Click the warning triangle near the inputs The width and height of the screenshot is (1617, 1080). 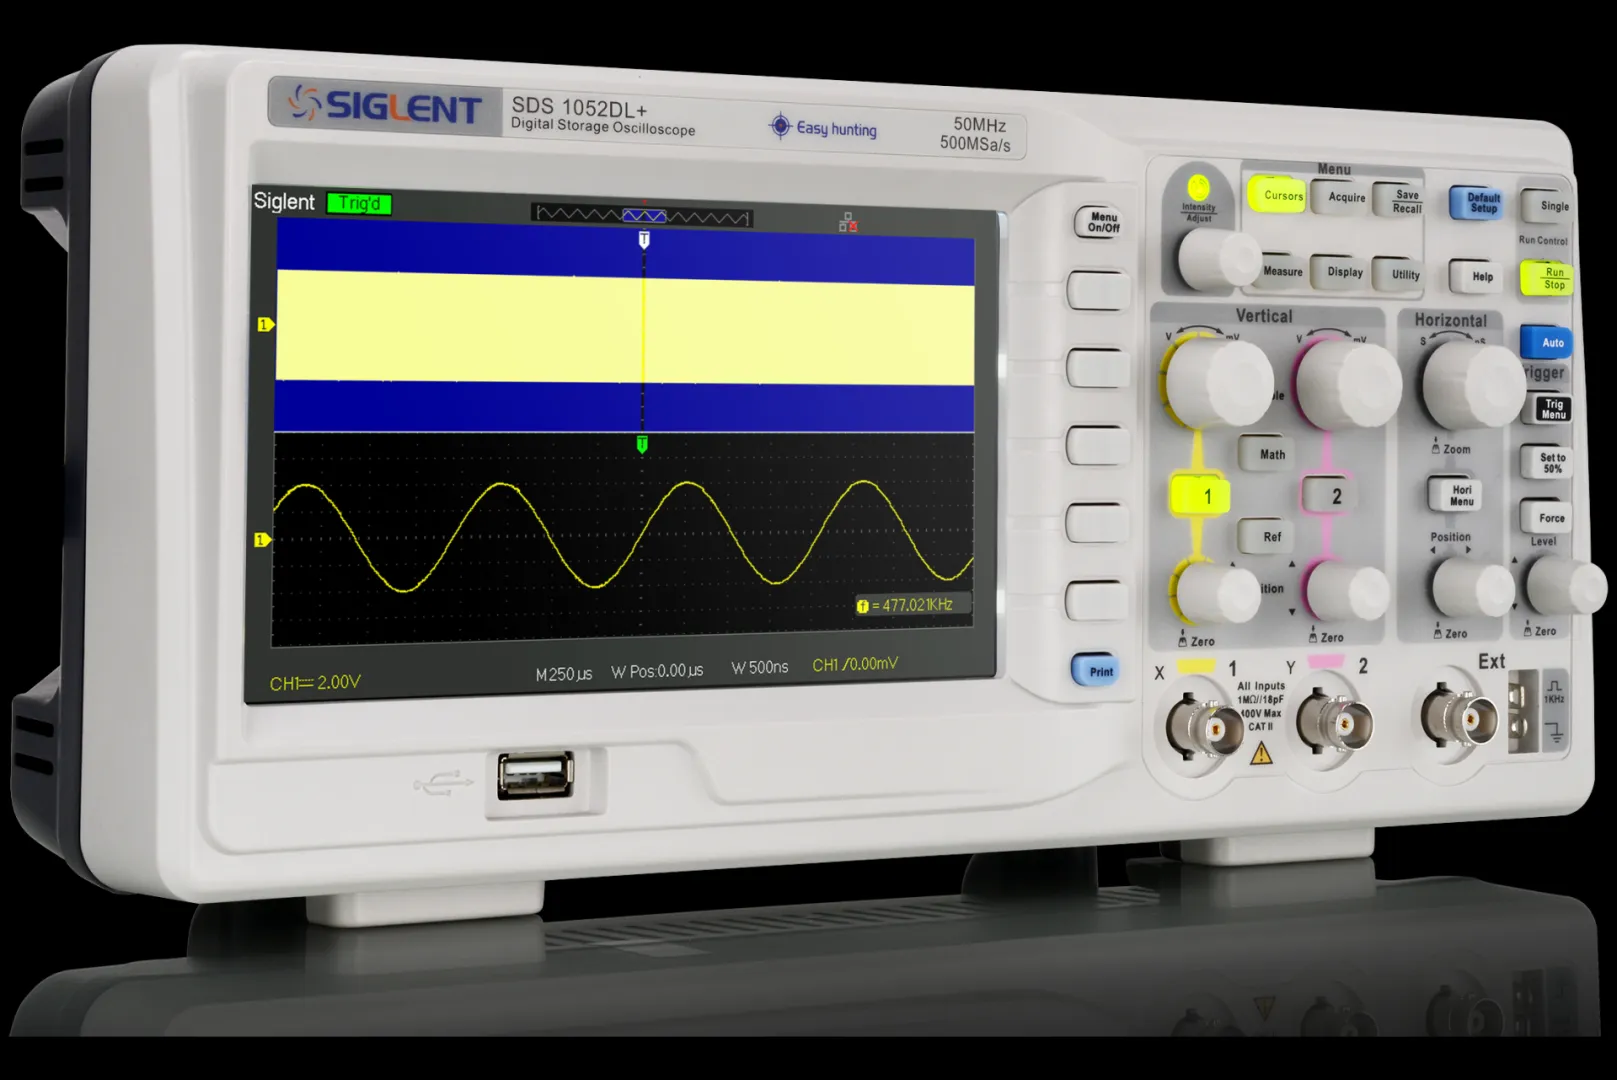[1262, 753]
